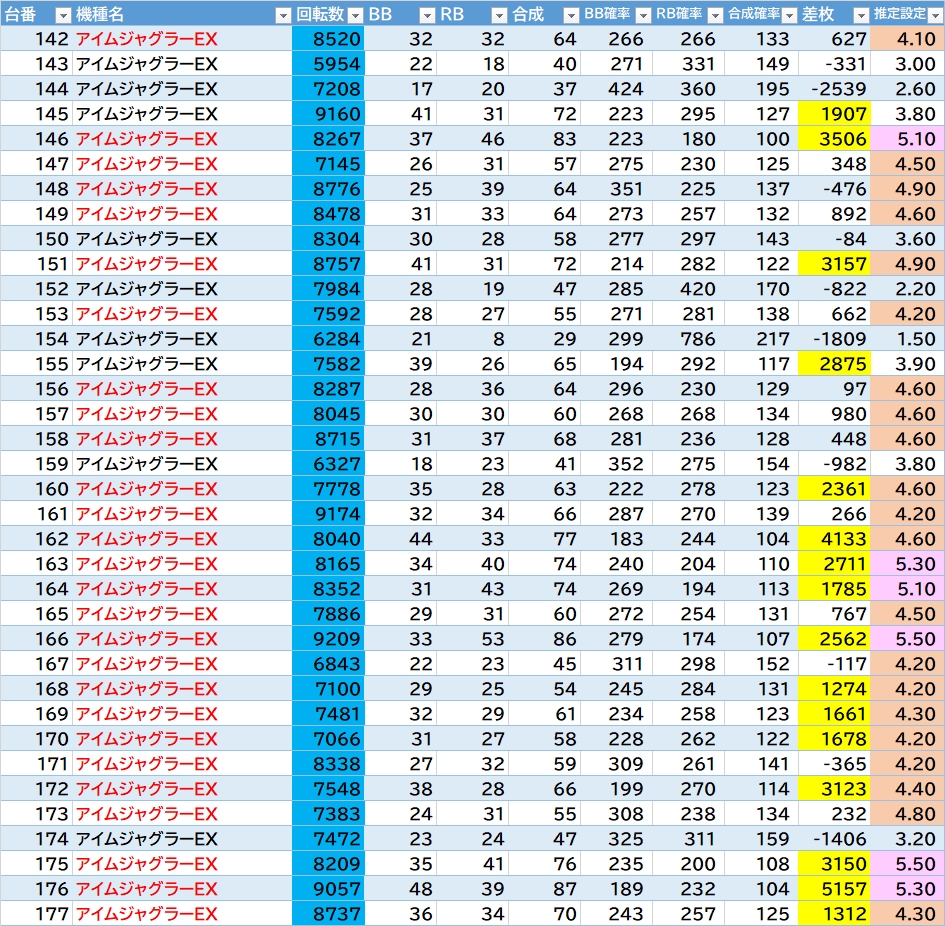Open the RB確率 column filter dropdown
The image size is (945, 926).
(x=715, y=15)
